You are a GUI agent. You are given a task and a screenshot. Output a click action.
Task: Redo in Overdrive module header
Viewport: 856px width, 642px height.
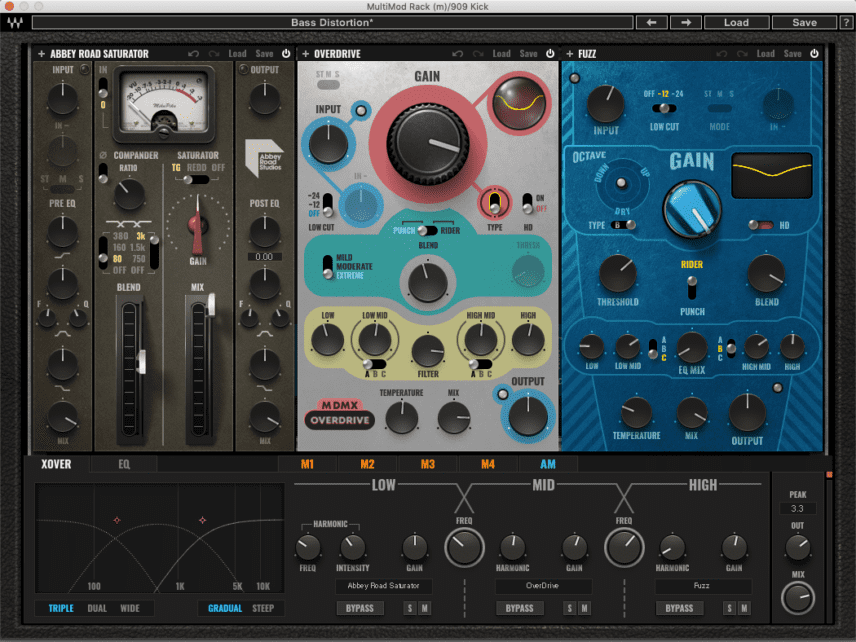pos(478,54)
